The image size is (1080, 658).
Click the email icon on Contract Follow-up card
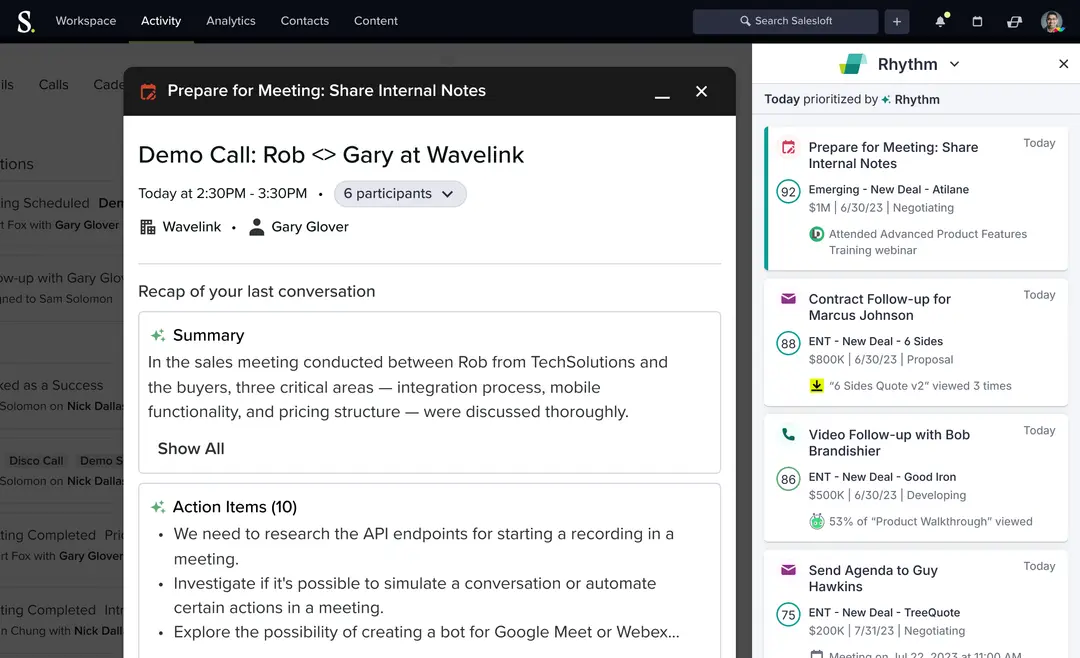pyautogui.click(x=789, y=298)
